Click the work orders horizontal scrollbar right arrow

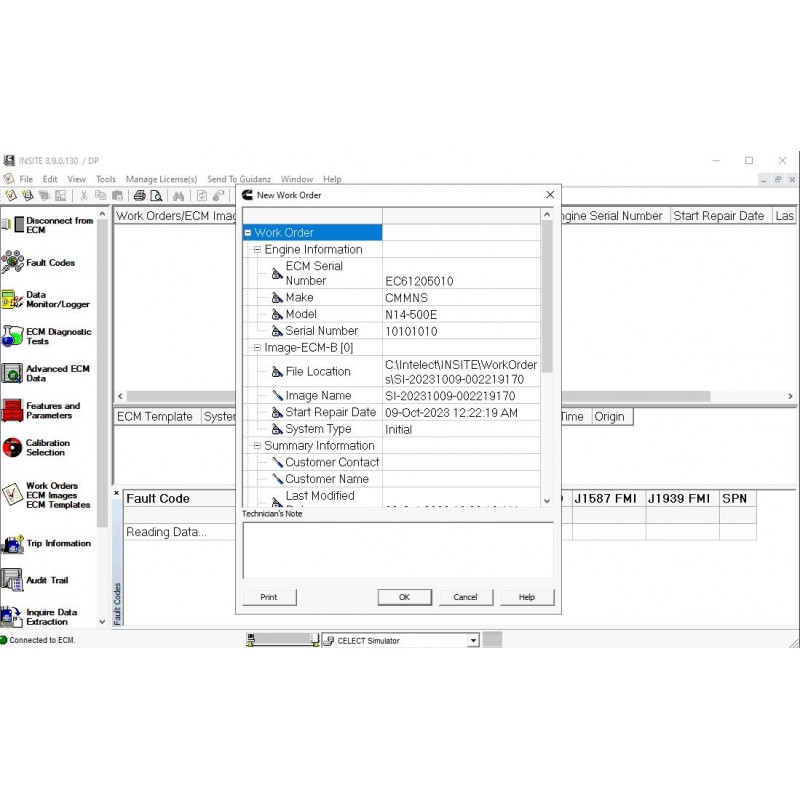[790, 396]
